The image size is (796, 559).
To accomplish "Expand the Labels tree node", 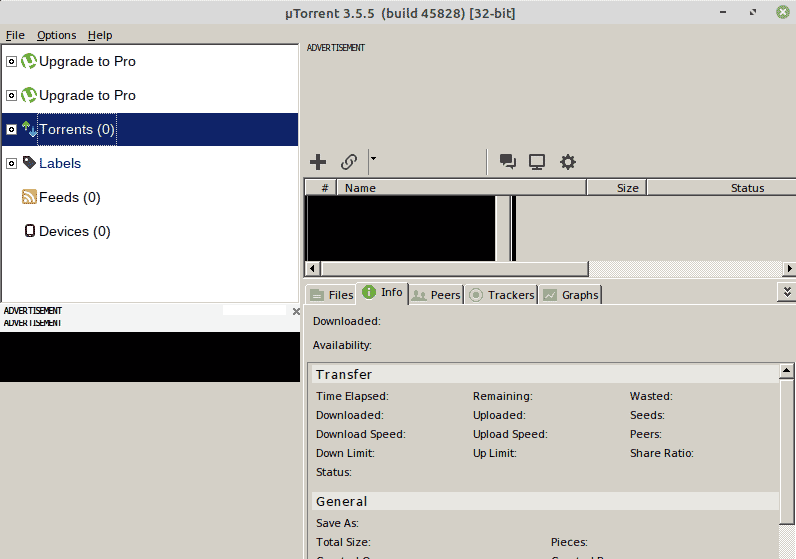I will tap(11, 163).
